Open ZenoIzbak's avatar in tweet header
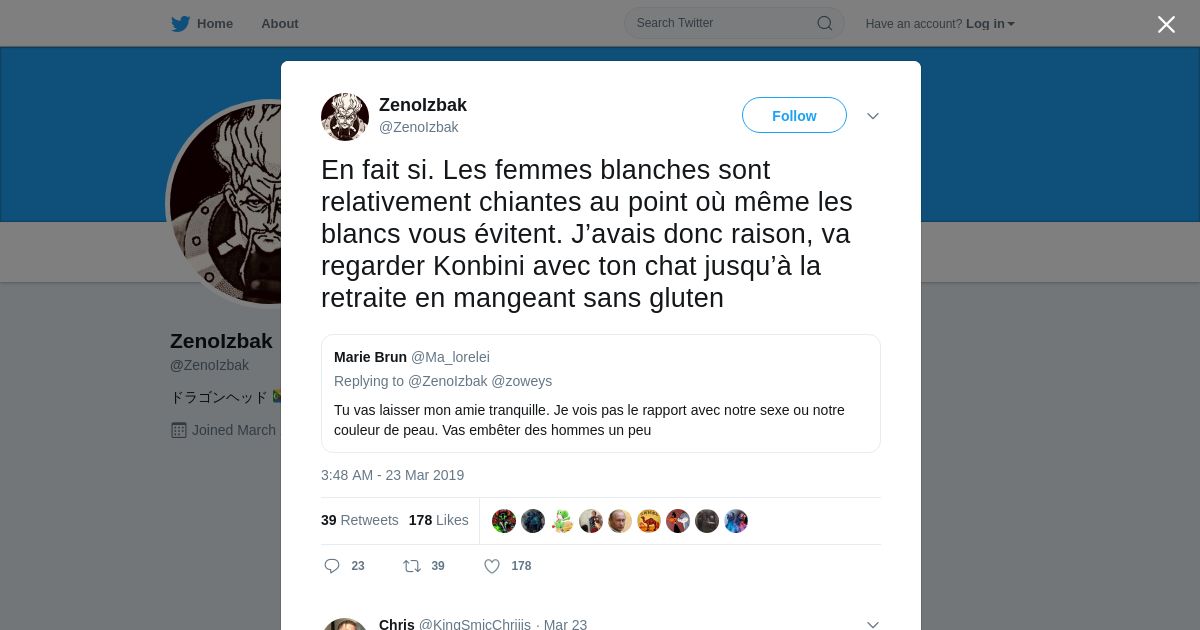This screenshot has height=630, width=1200. 345,117
